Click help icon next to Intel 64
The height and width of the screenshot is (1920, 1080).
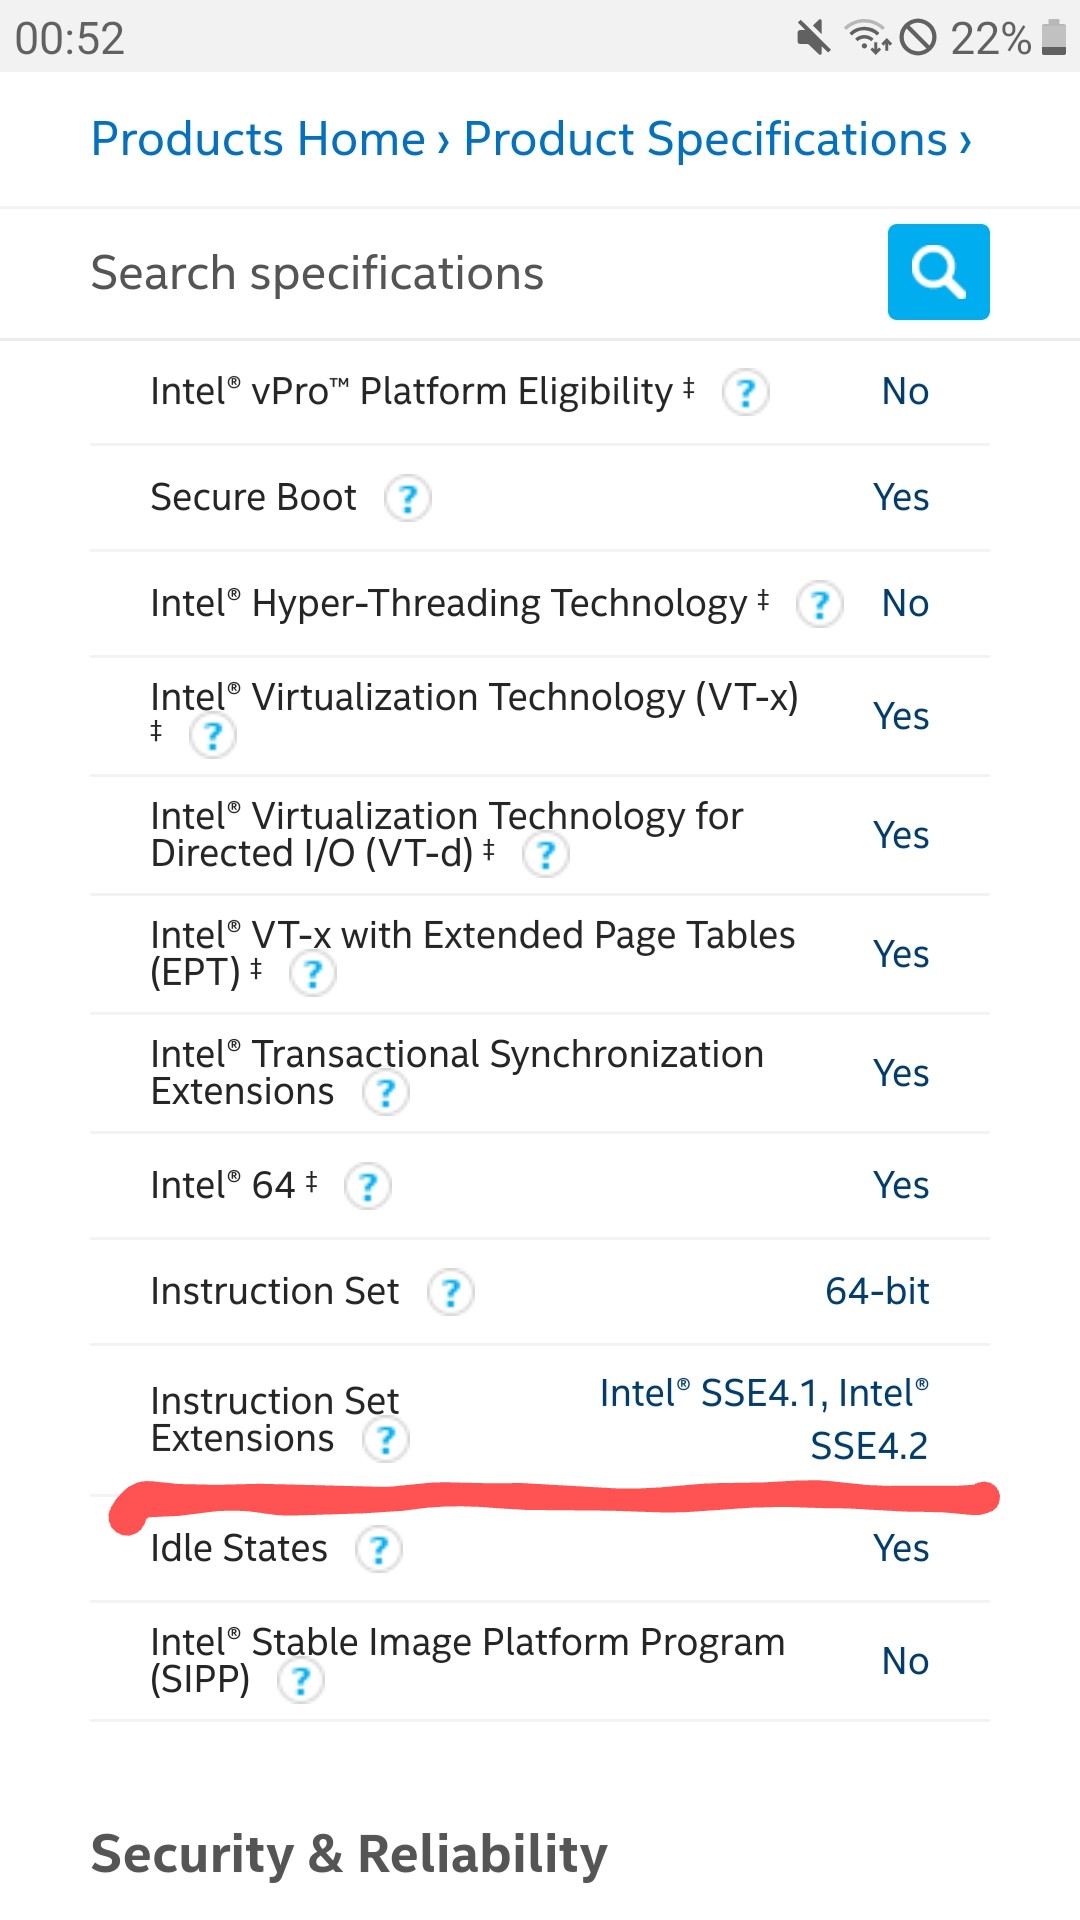pos(367,1187)
